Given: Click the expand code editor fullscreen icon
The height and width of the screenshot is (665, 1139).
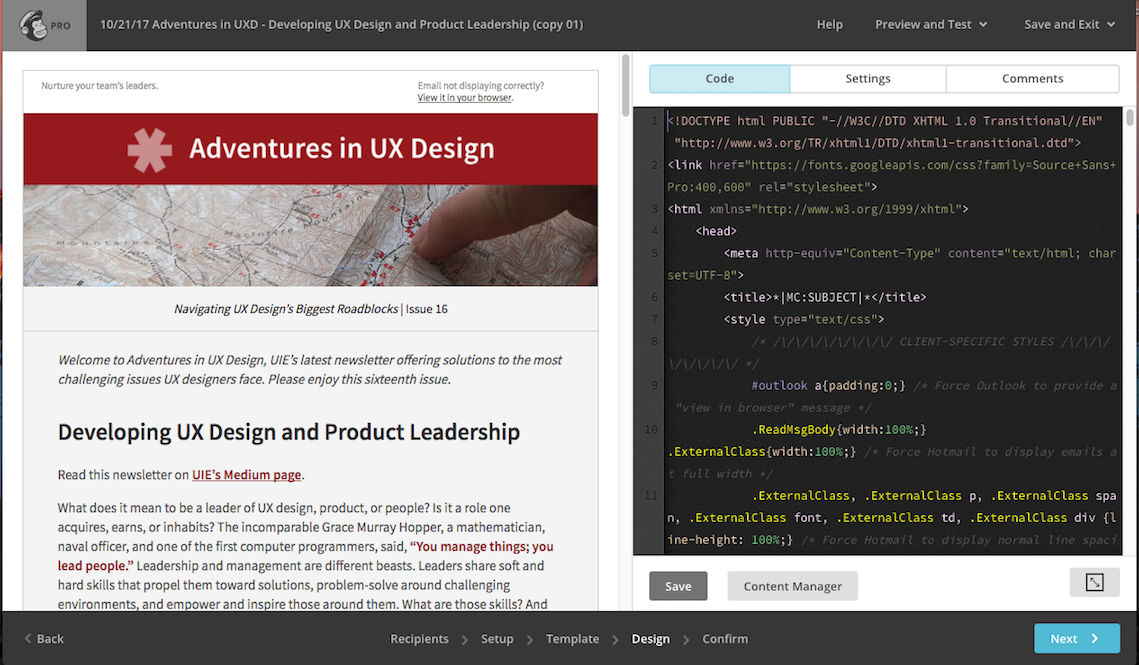Looking at the screenshot, I should pyautogui.click(x=1094, y=582).
